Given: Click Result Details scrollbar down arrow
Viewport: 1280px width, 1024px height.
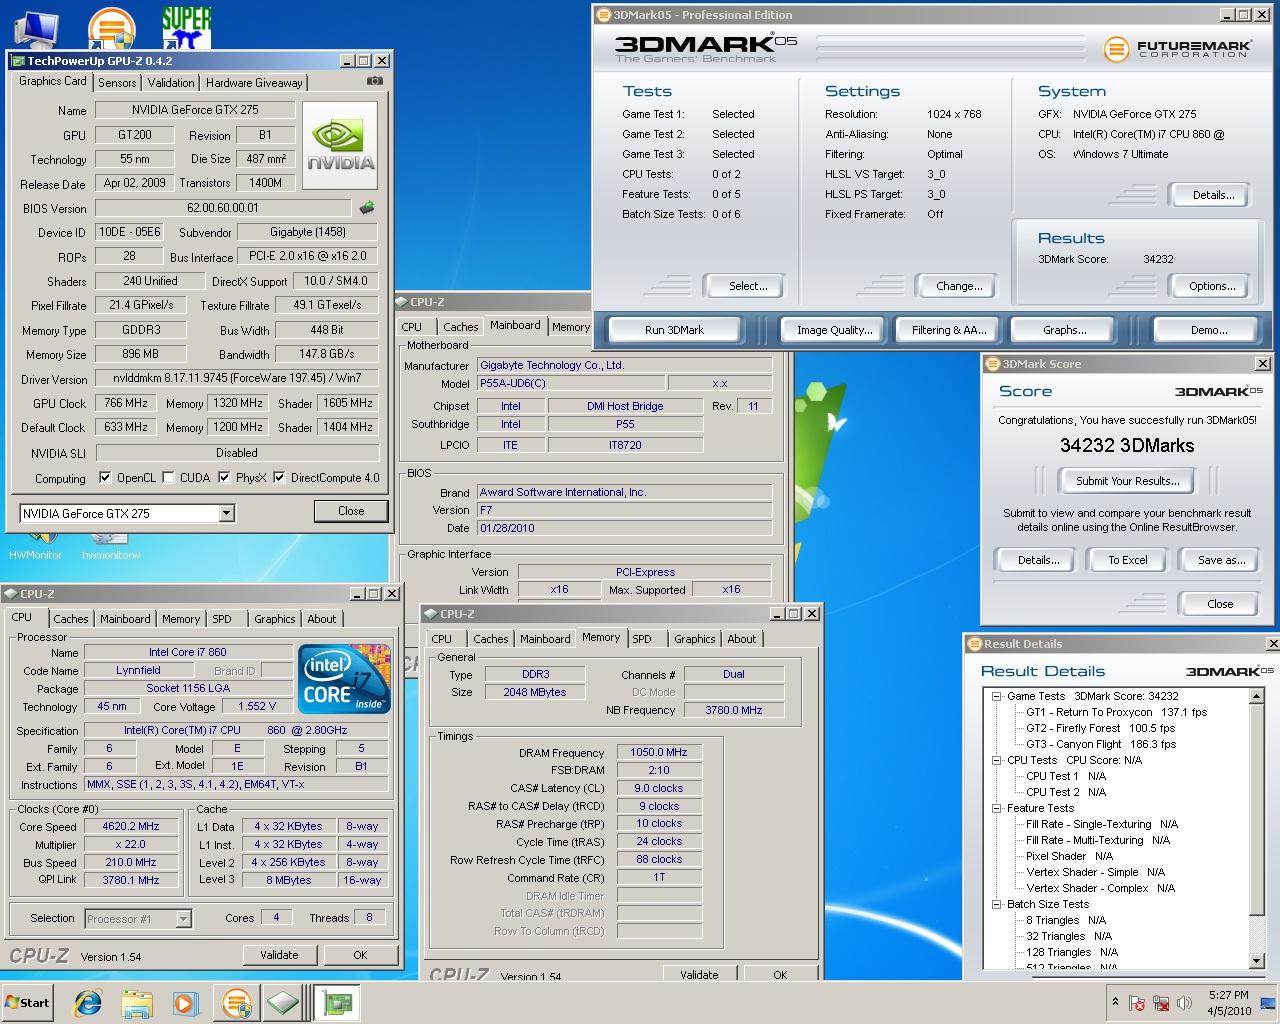Looking at the screenshot, I should click(1257, 961).
